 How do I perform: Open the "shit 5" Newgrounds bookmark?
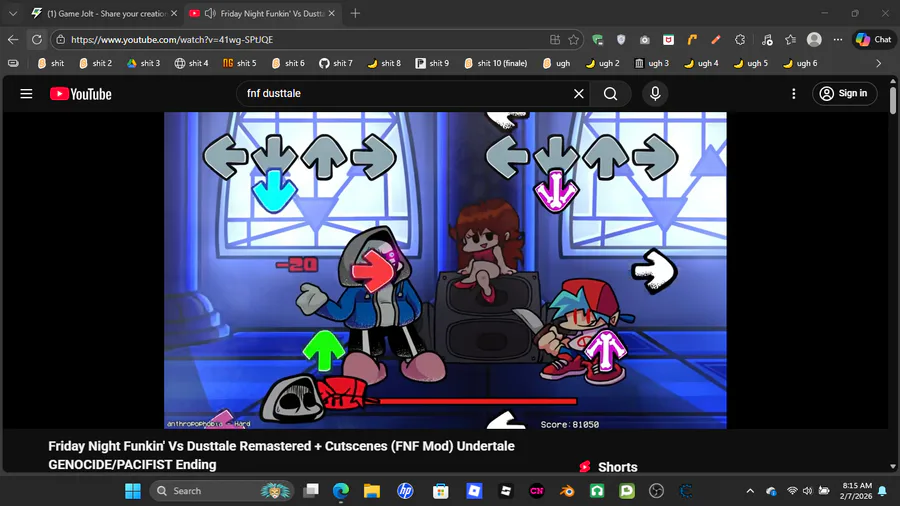tap(240, 63)
